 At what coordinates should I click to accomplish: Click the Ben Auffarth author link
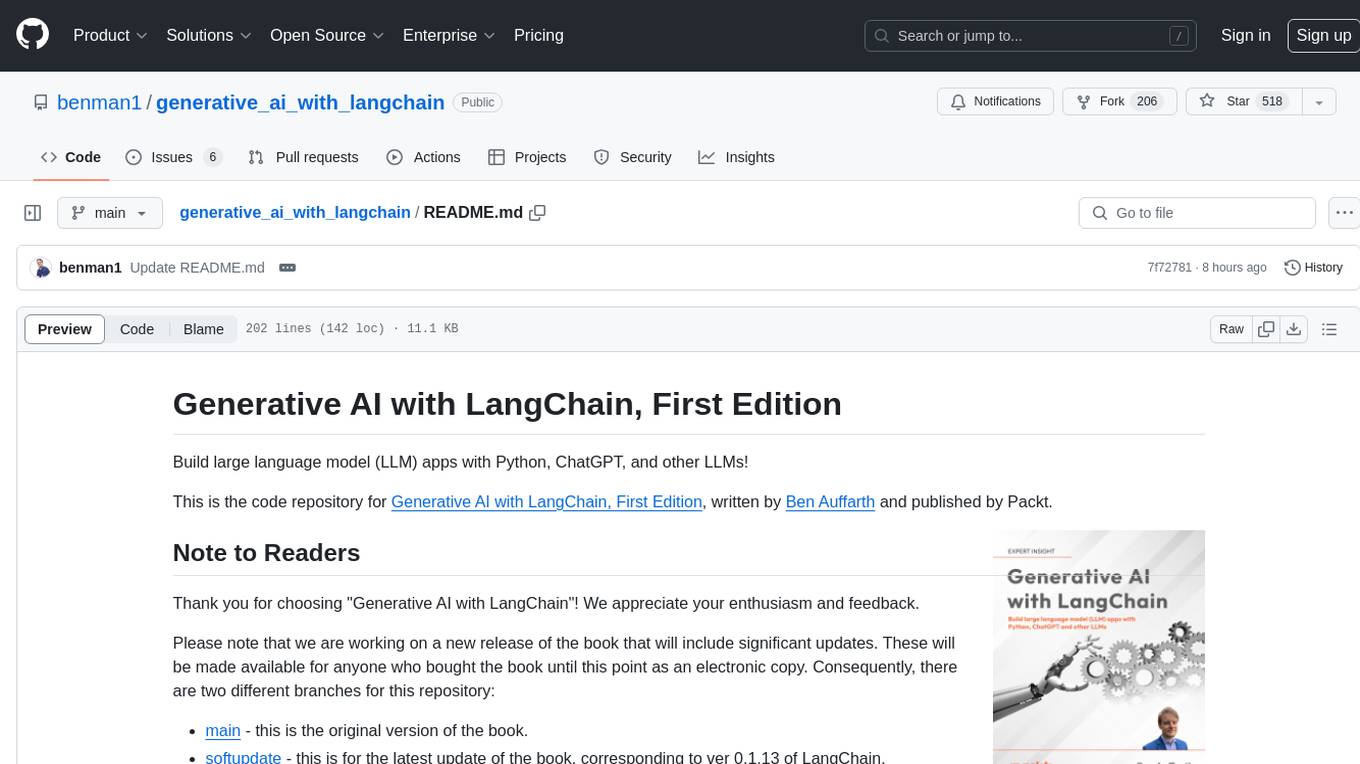[830, 502]
